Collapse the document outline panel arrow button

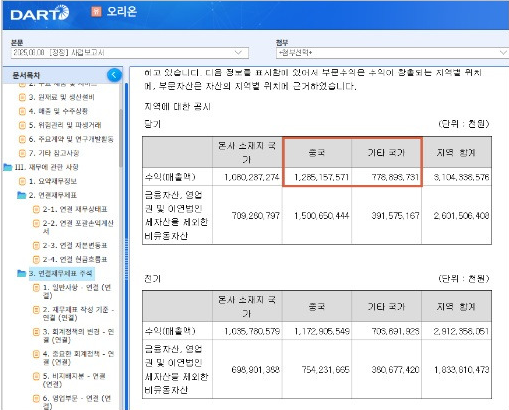[x=114, y=75]
